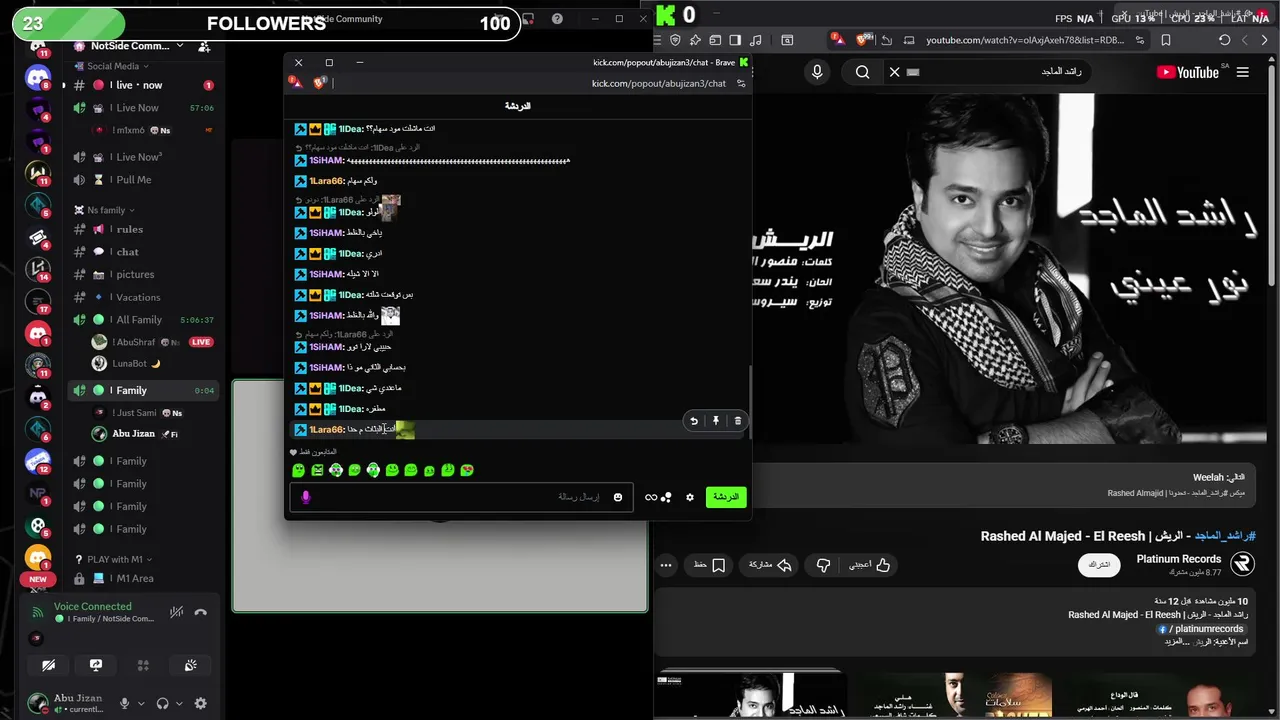Insert heart-eyes emote from quick emote row
Image resolution: width=1280 pixels, height=720 pixels.
coord(467,470)
